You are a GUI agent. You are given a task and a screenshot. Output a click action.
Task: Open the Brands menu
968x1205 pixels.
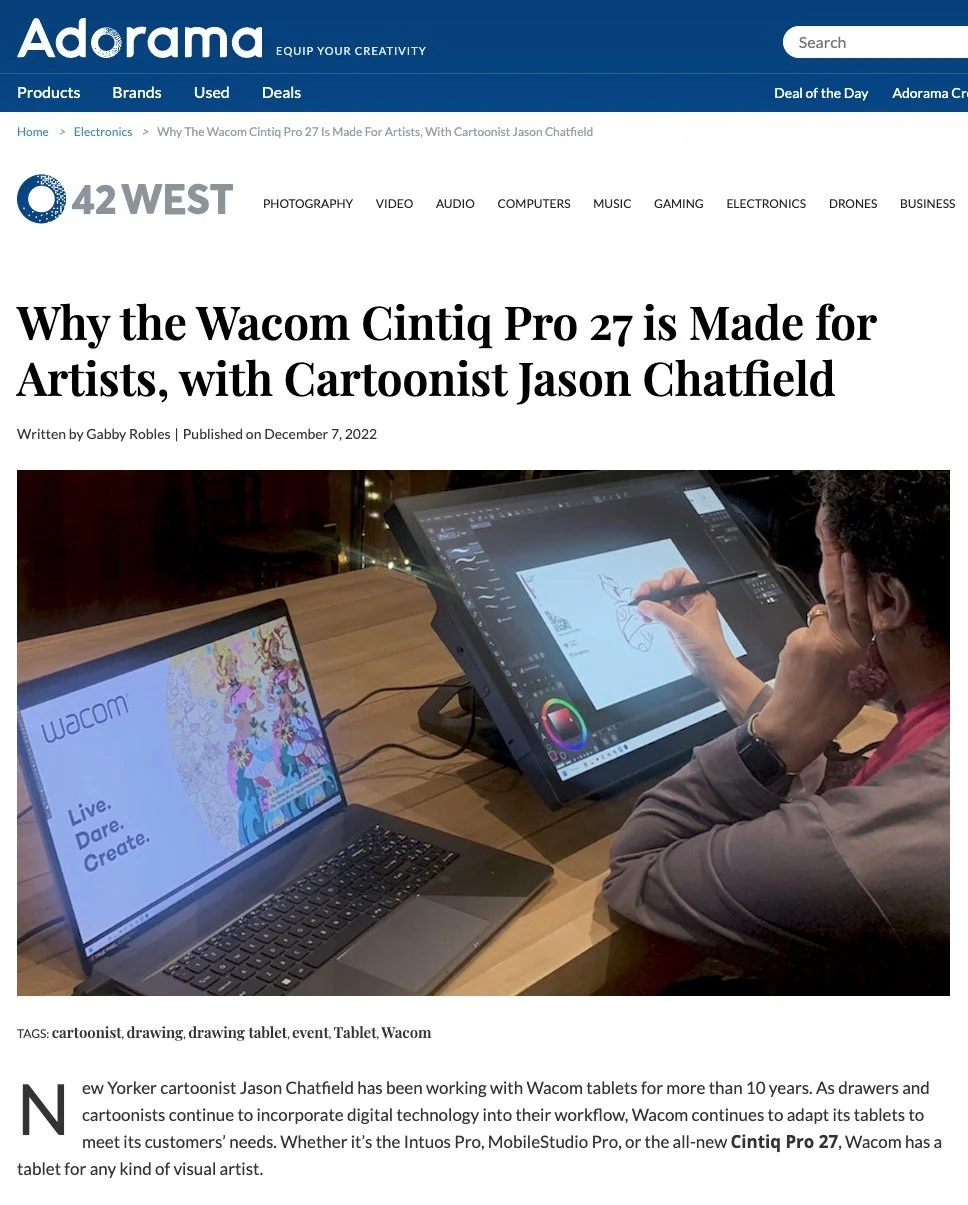tap(137, 92)
